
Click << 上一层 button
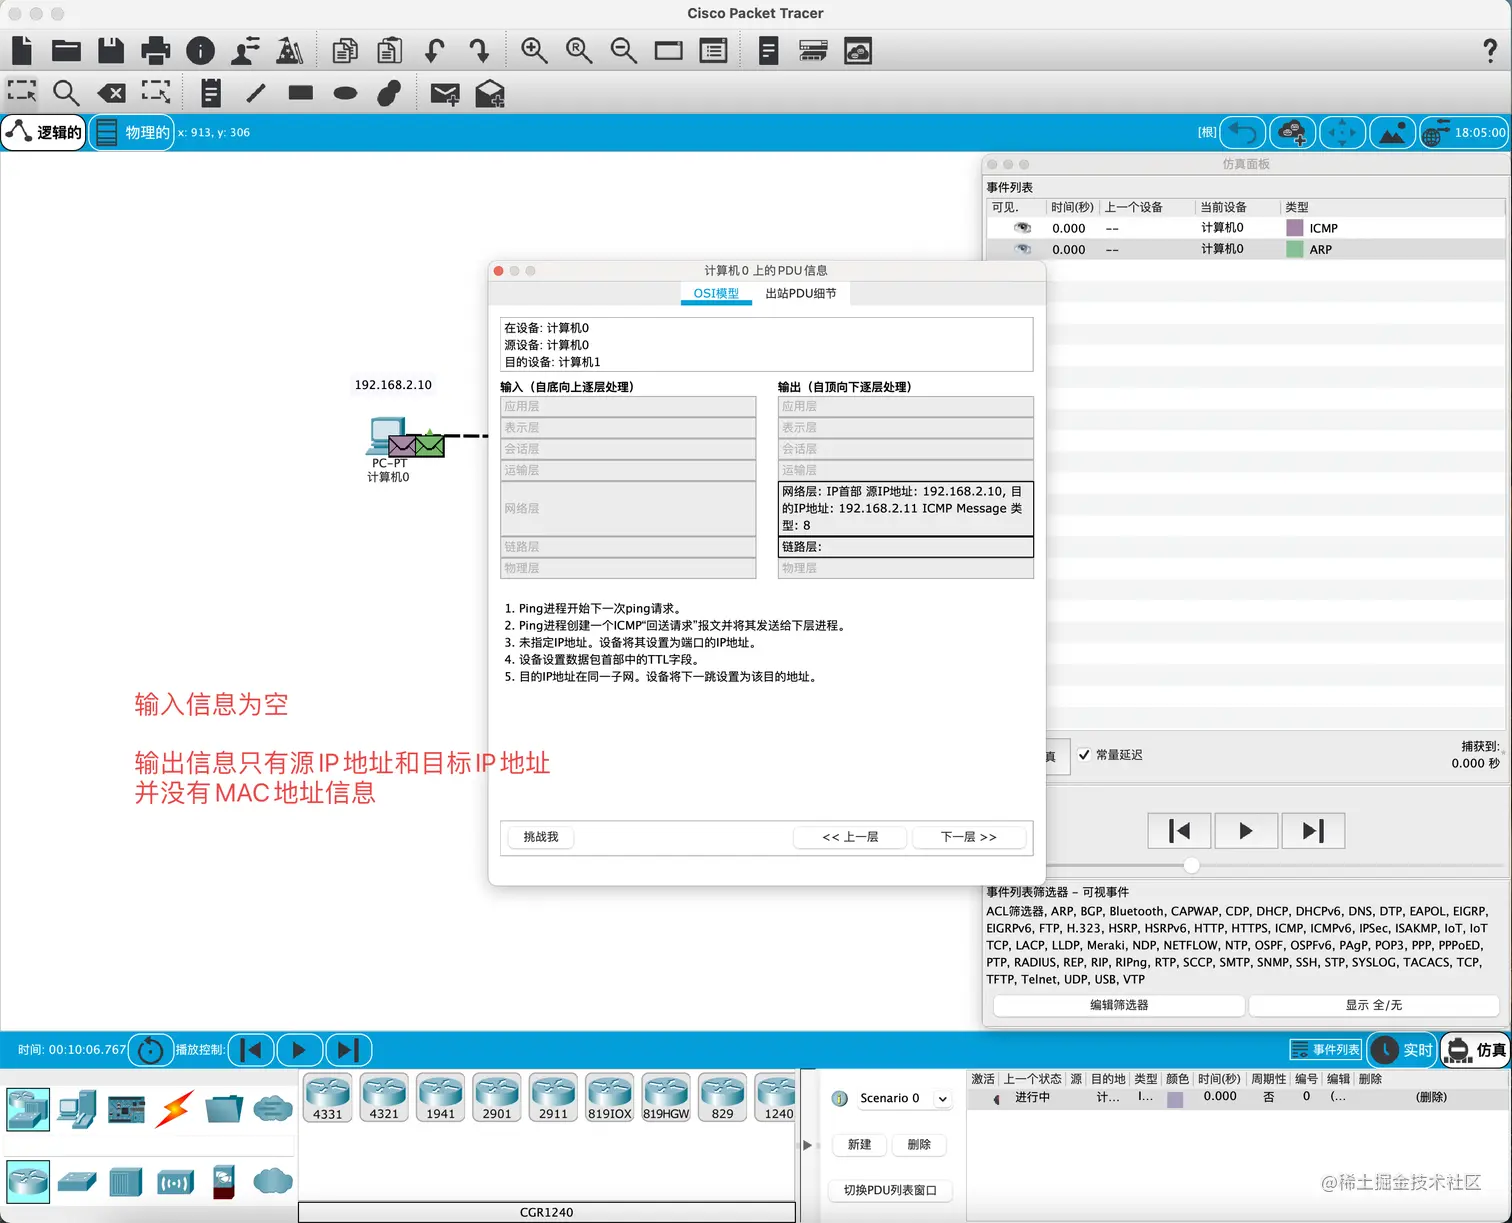[x=850, y=837]
